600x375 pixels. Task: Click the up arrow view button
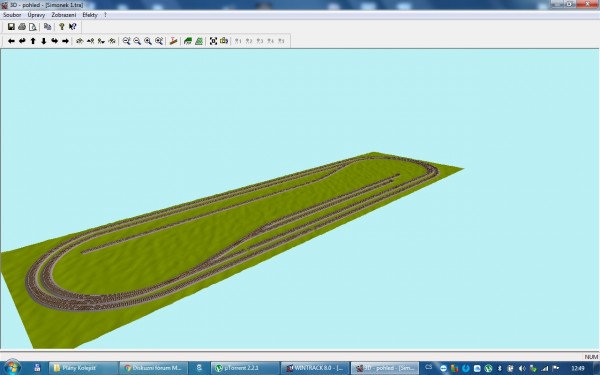[x=33, y=41]
